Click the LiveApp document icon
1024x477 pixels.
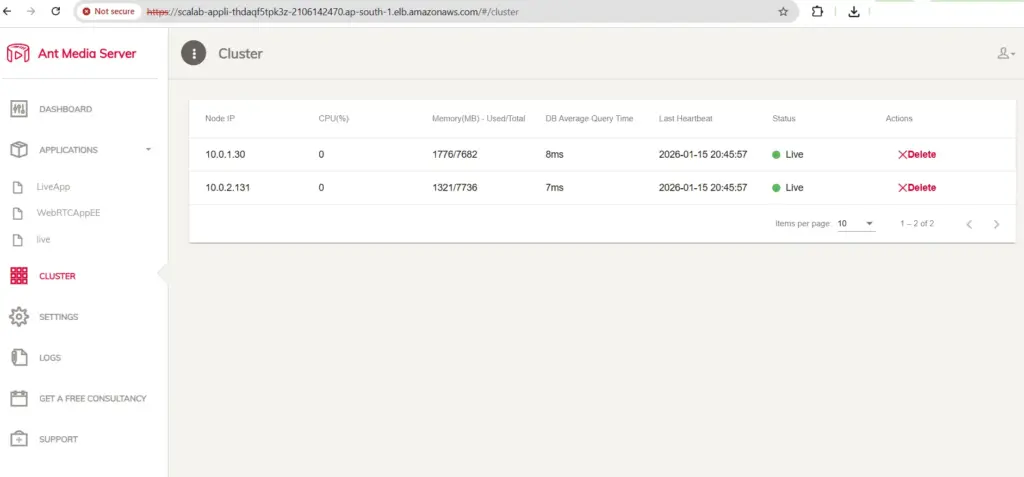point(18,188)
